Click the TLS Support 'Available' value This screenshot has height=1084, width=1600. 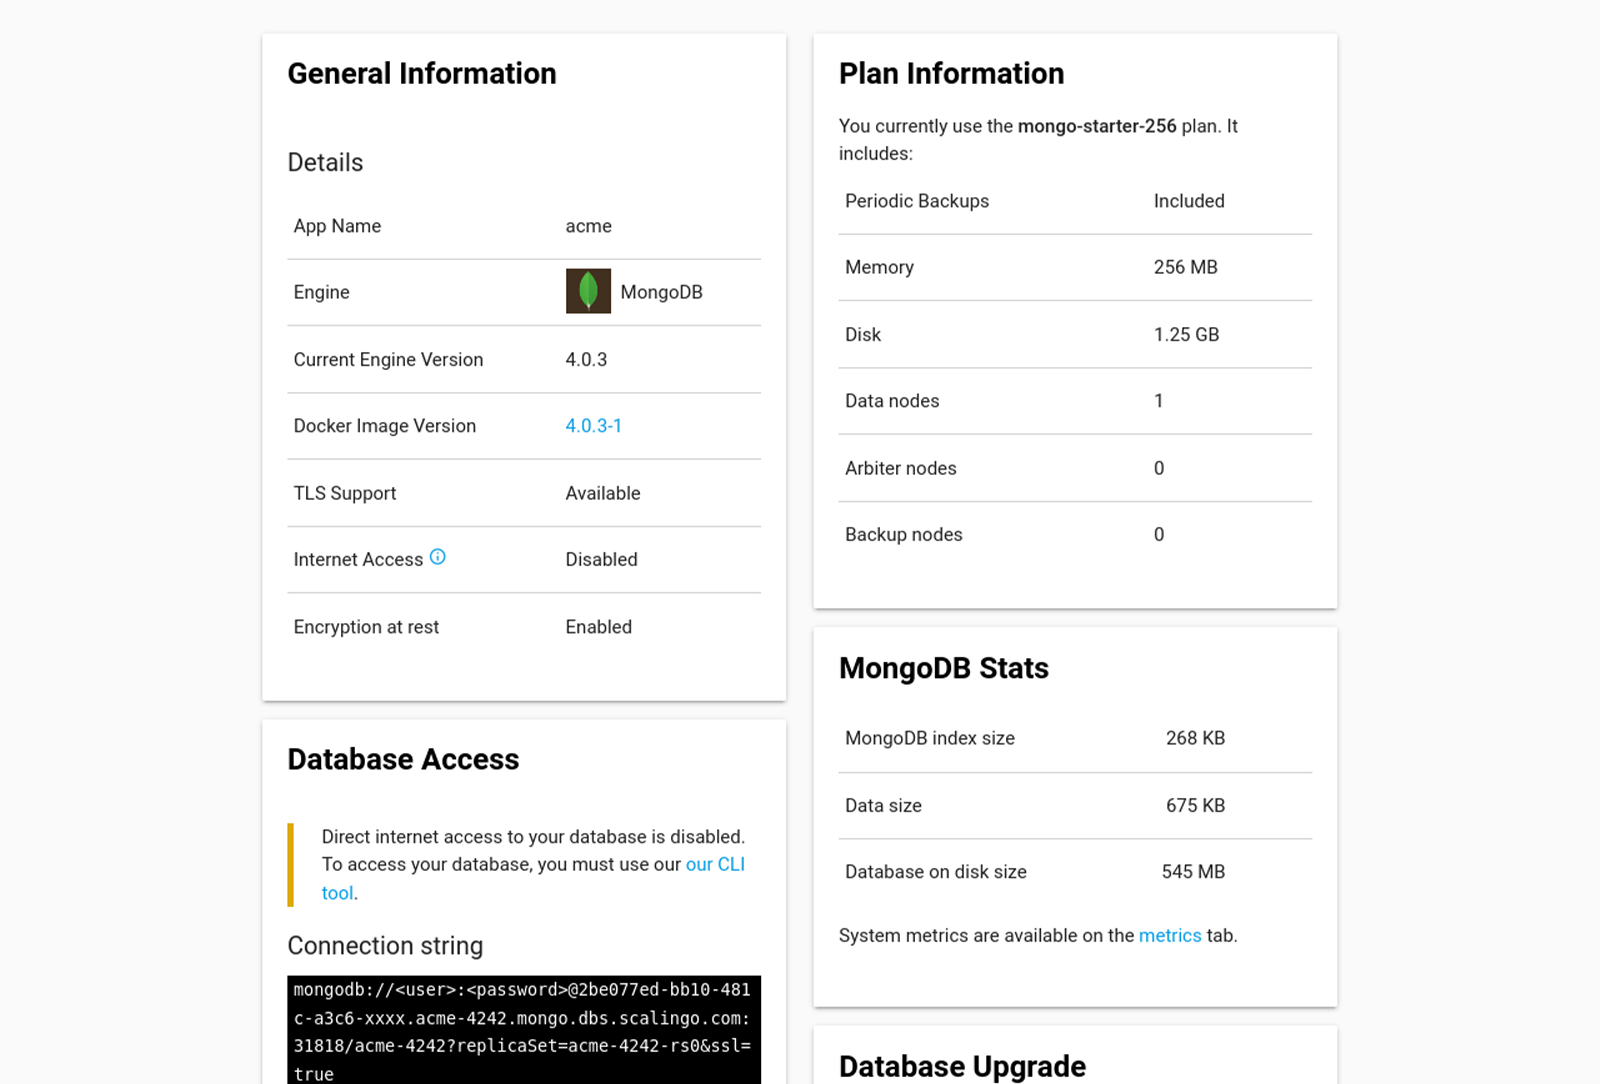[x=602, y=493]
